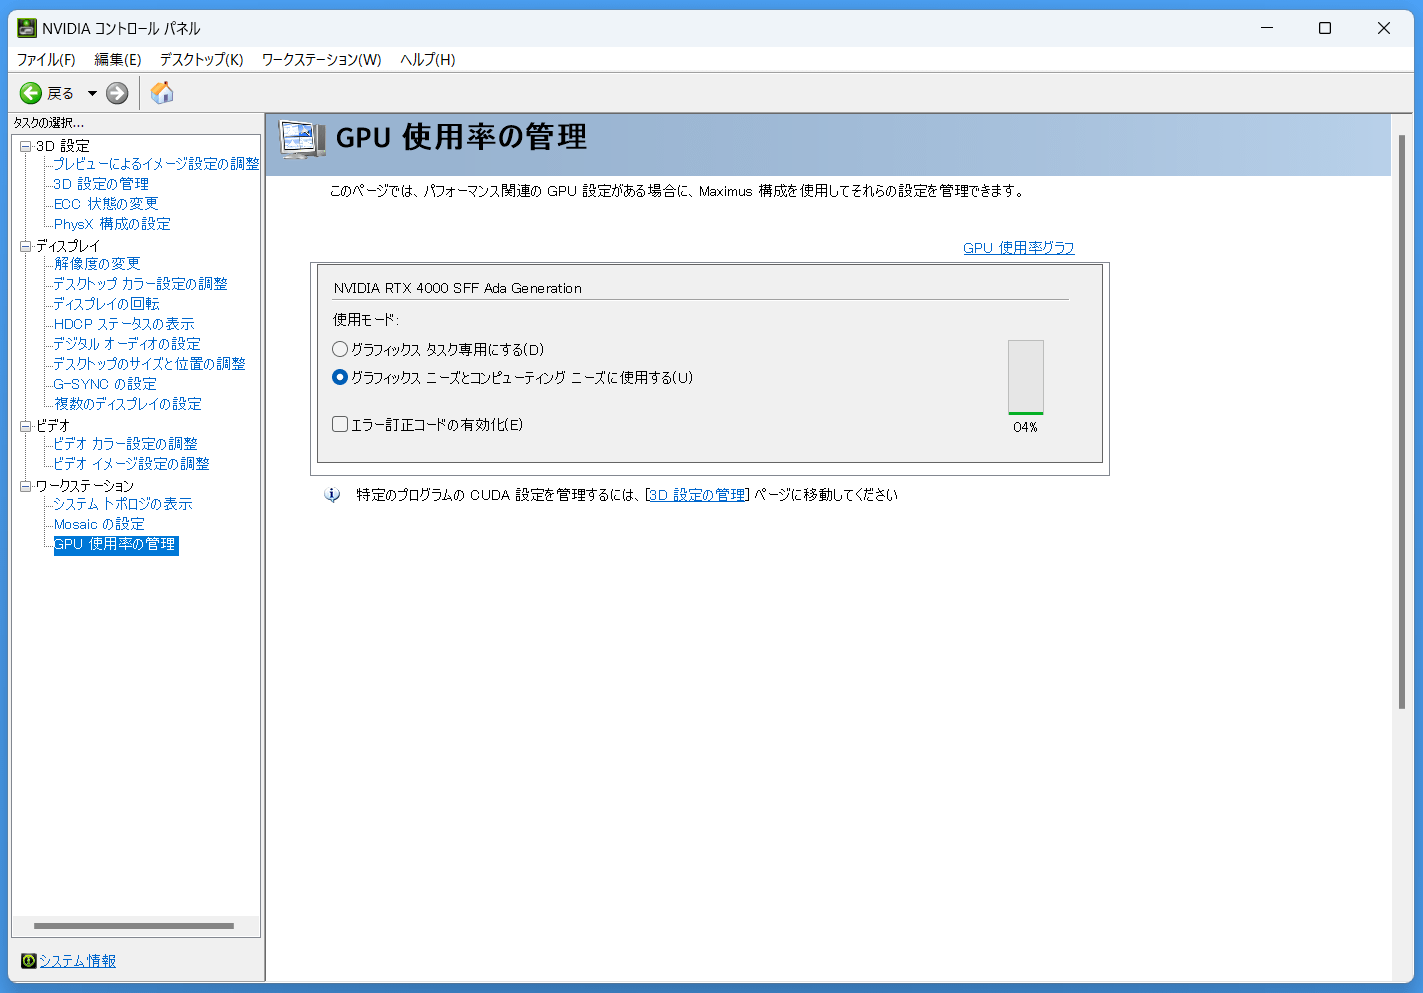Click the NVIDIA icon in title bar
The image size is (1423, 993).
(x=27, y=28)
